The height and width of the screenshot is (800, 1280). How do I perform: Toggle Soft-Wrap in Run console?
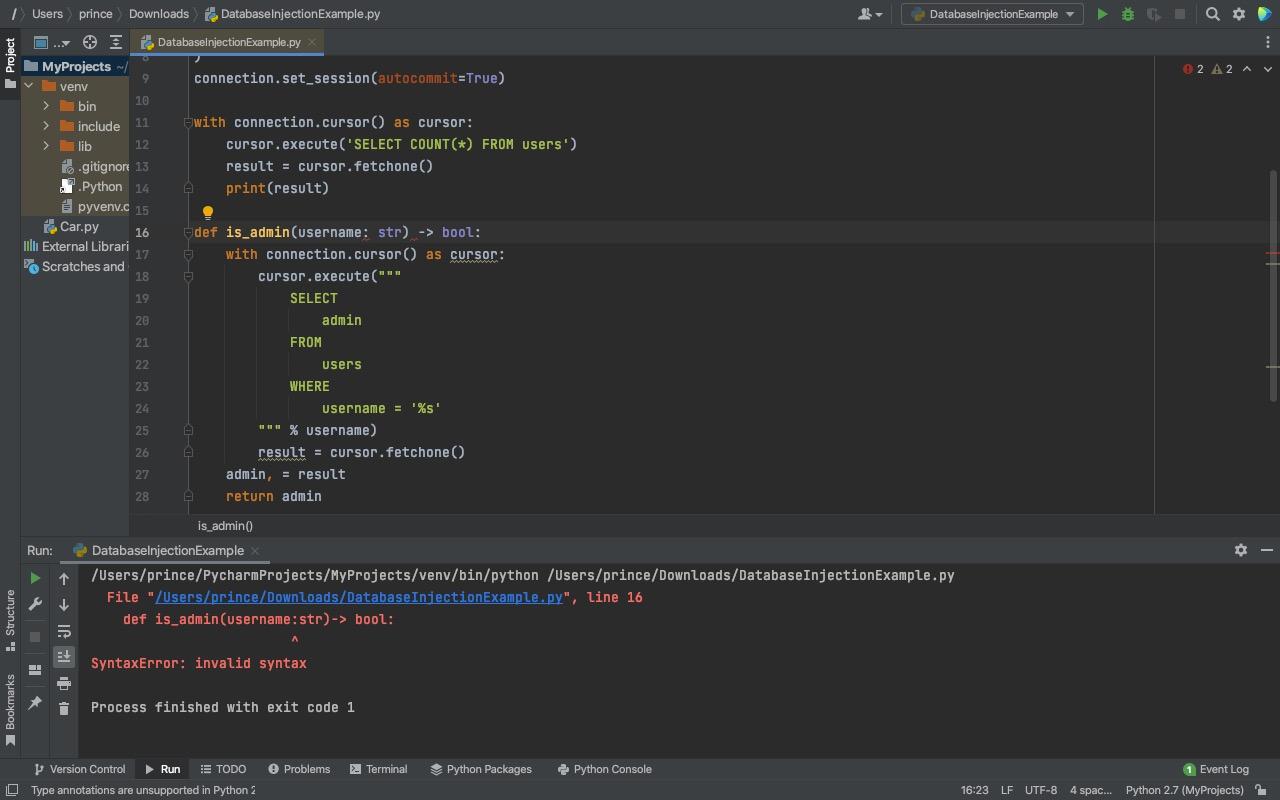pyautogui.click(x=64, y=631)
